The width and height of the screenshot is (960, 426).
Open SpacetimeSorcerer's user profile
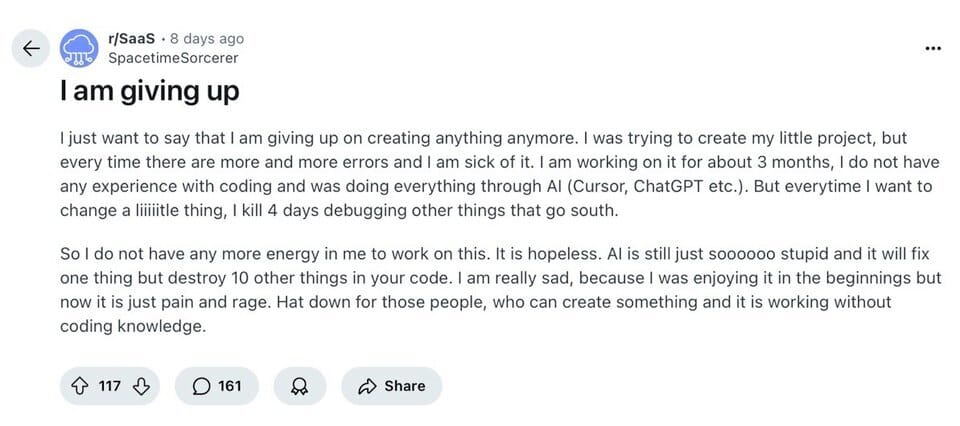point(172,57)
